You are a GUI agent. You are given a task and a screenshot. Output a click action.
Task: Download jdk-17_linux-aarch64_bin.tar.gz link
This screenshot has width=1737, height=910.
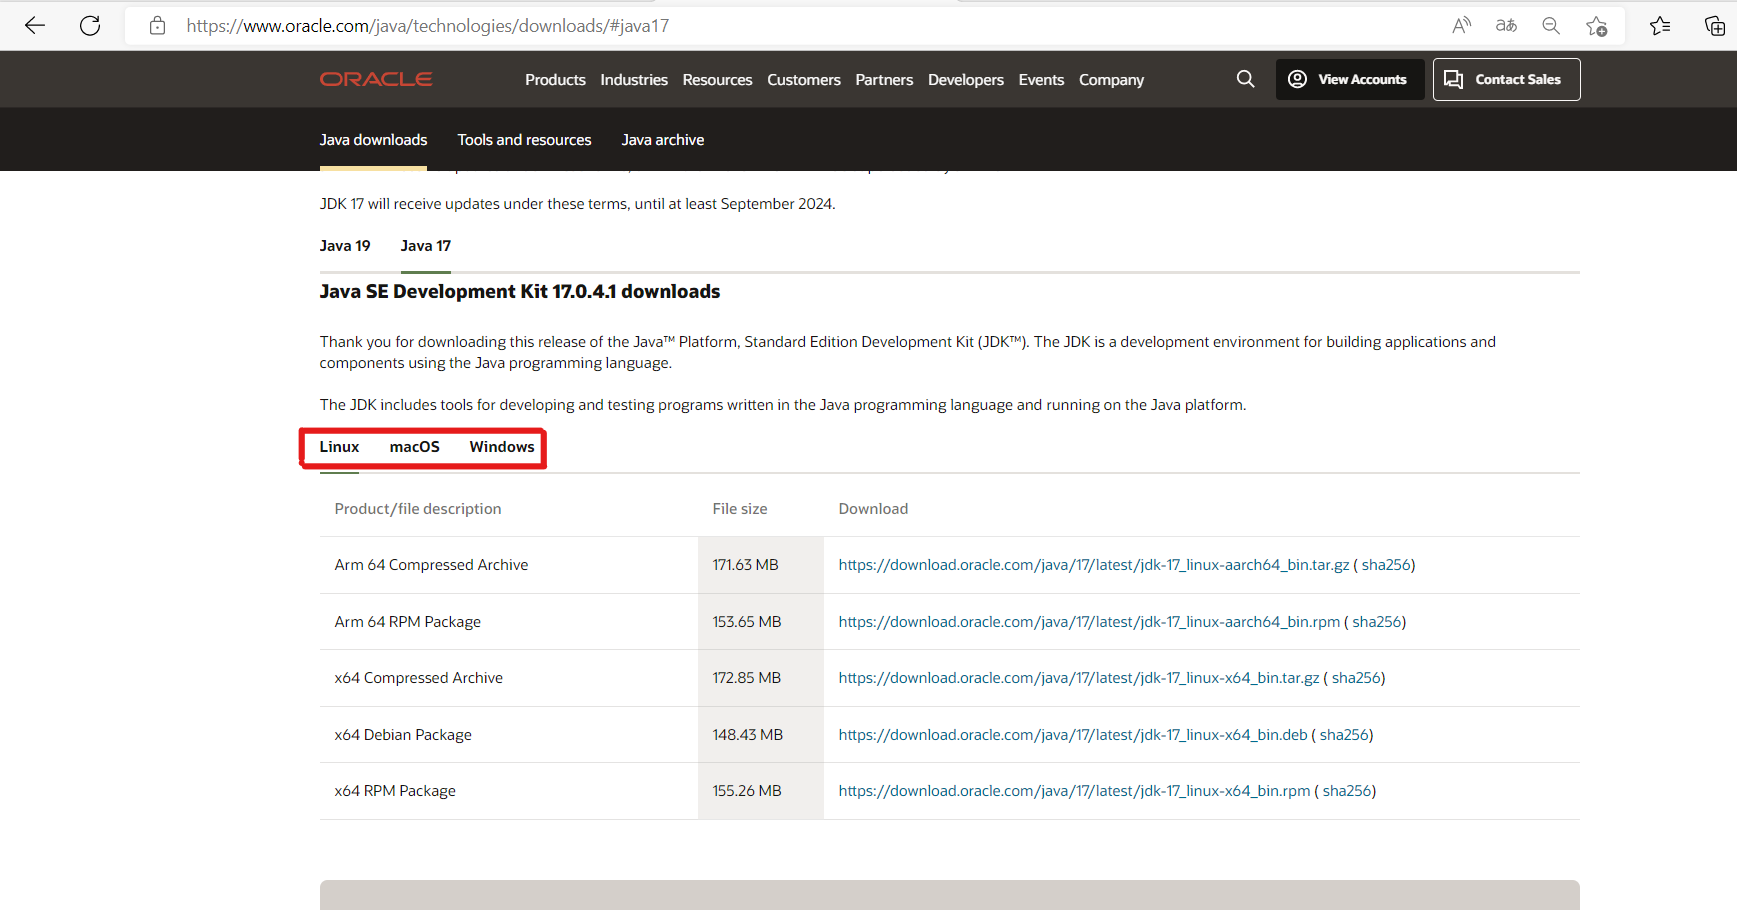1094,565
